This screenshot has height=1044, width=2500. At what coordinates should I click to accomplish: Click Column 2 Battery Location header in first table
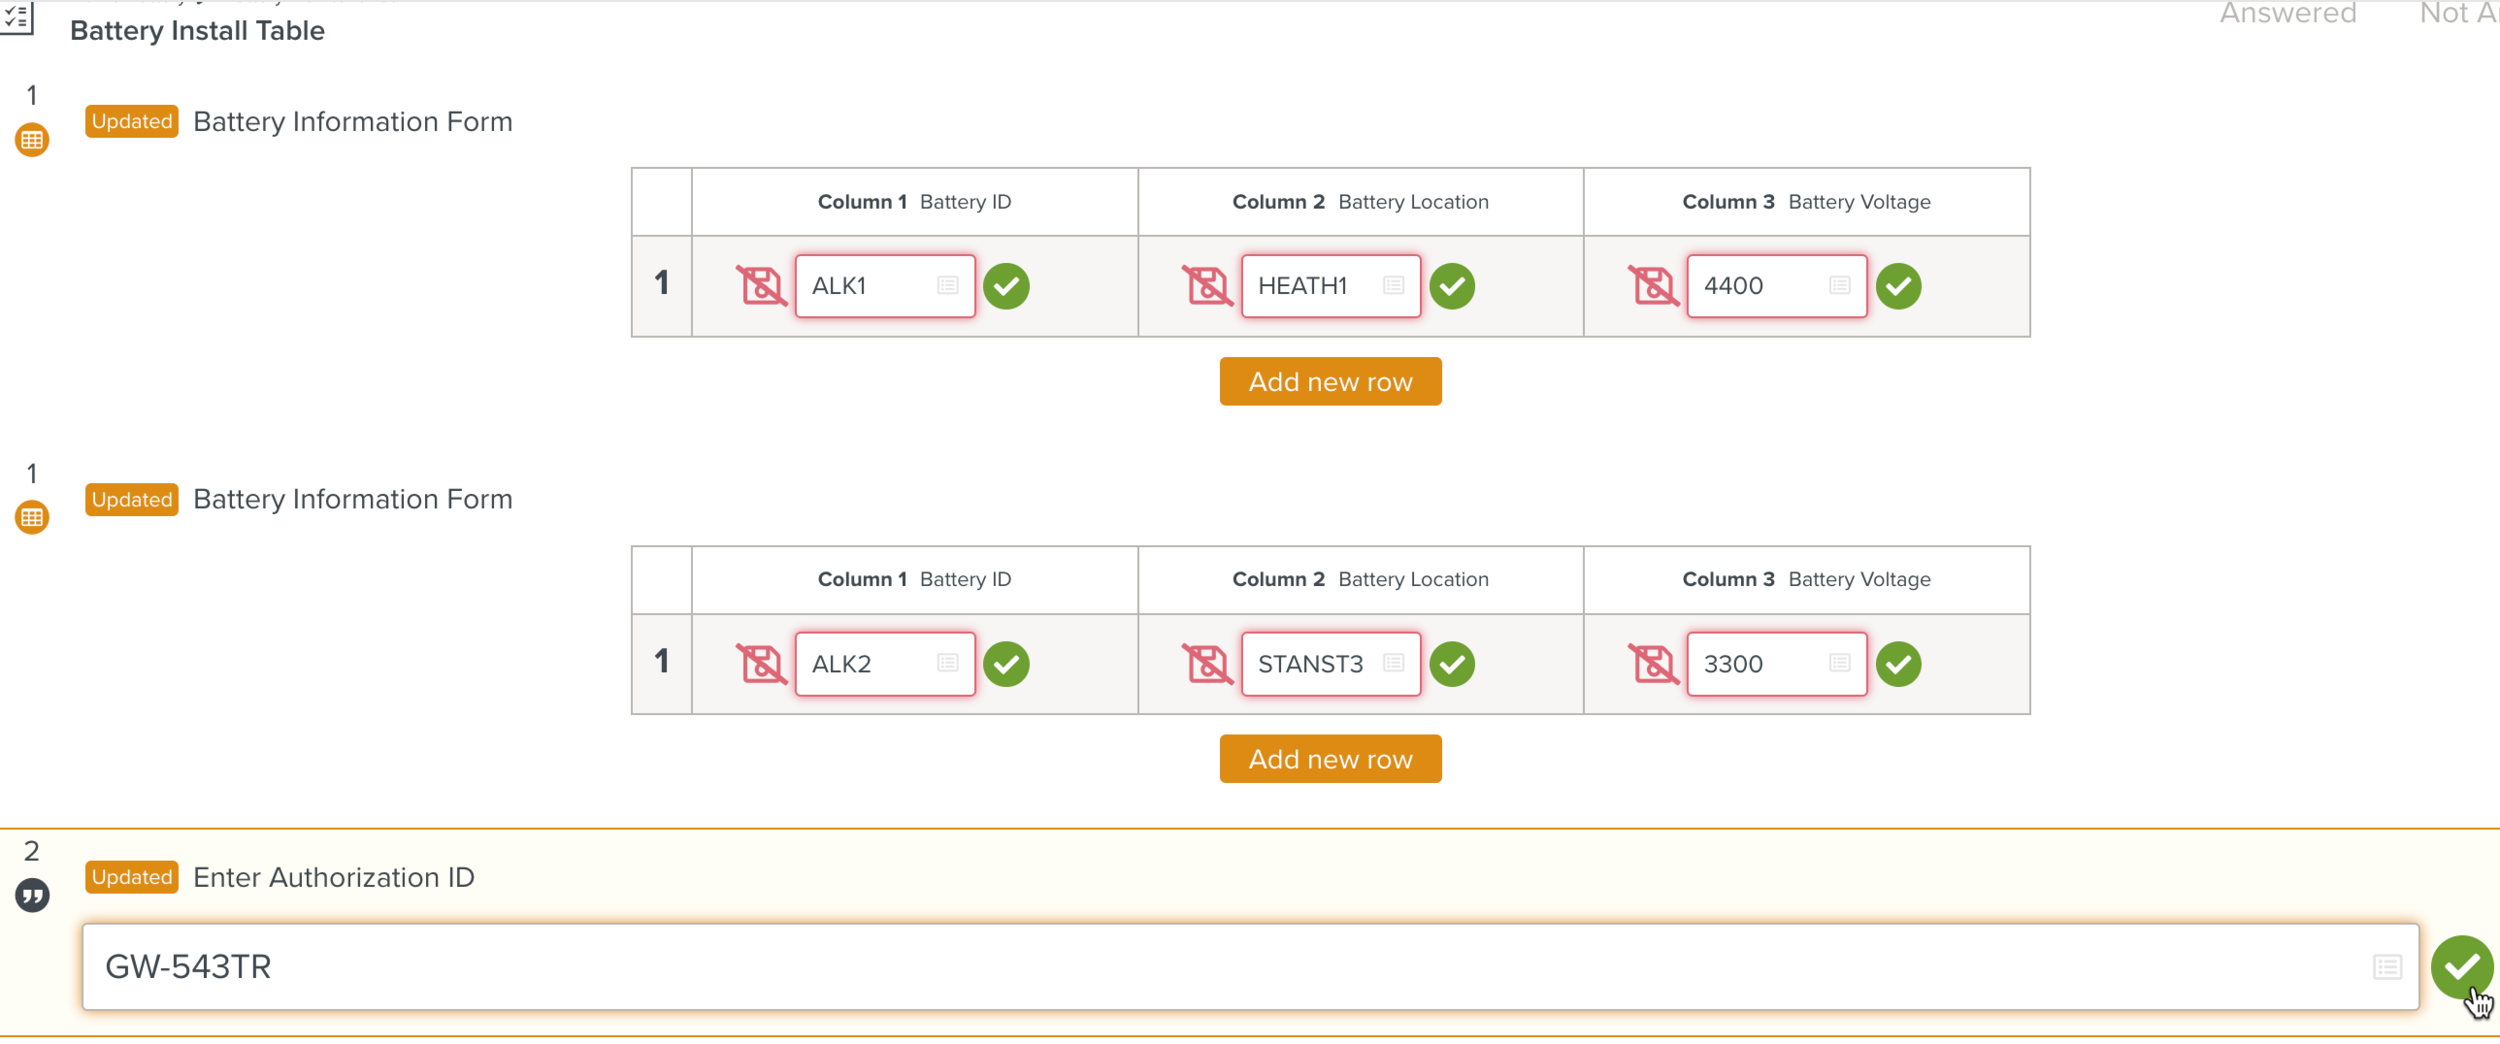tap(1360, 202)
